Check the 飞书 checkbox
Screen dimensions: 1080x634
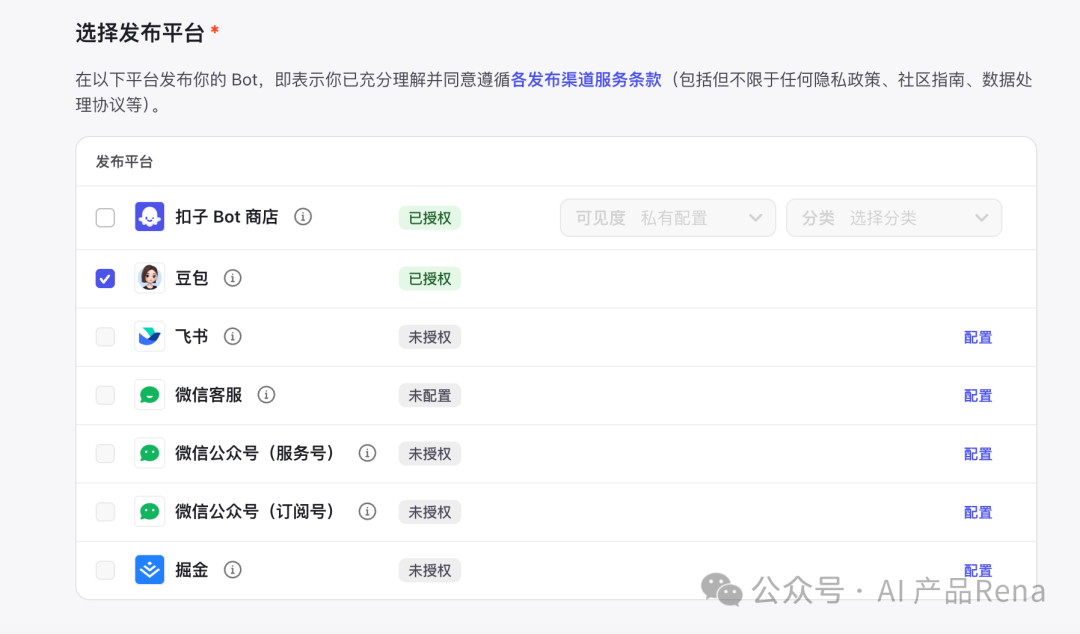[x=105, y=336]
